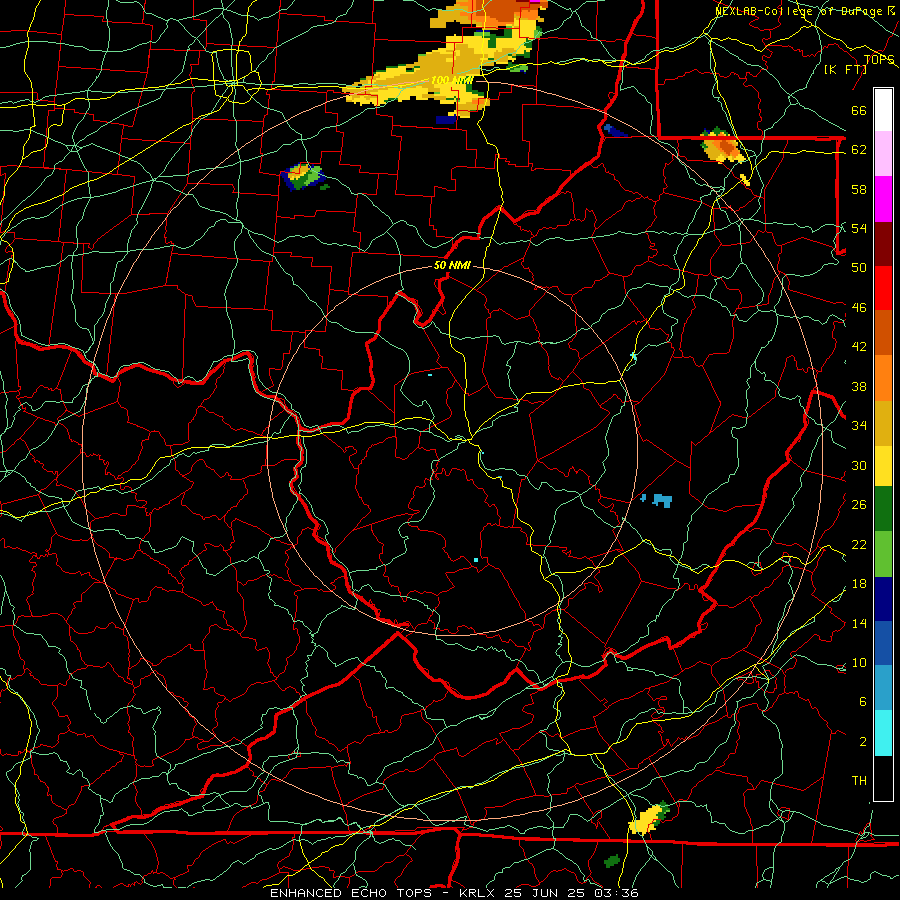Click the light pink legend swatch
900x900 pixels.
click(x=883, y=154)
